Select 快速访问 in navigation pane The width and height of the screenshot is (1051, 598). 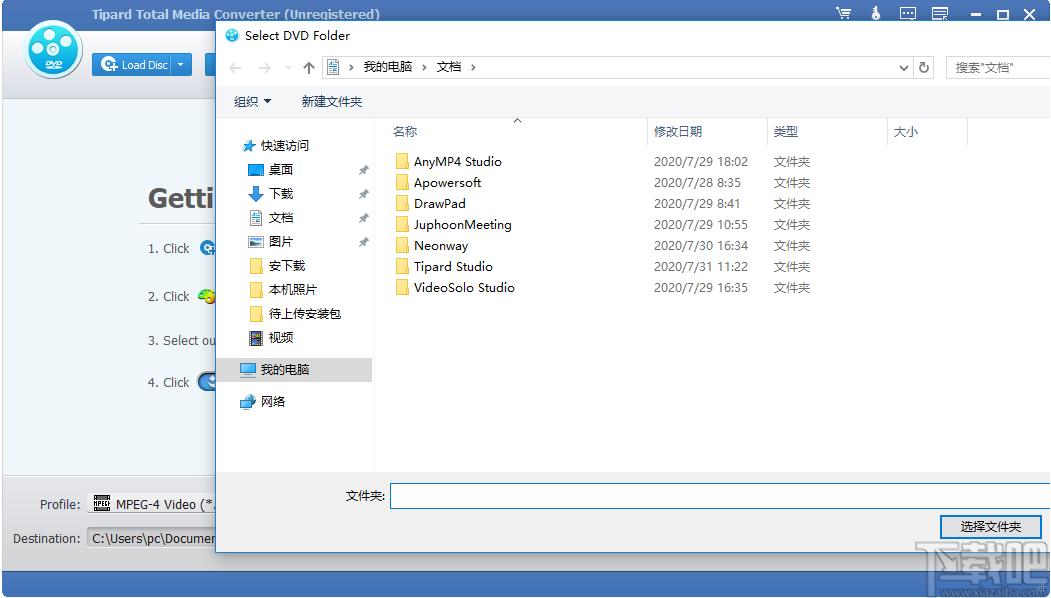(x=284, y=145)
